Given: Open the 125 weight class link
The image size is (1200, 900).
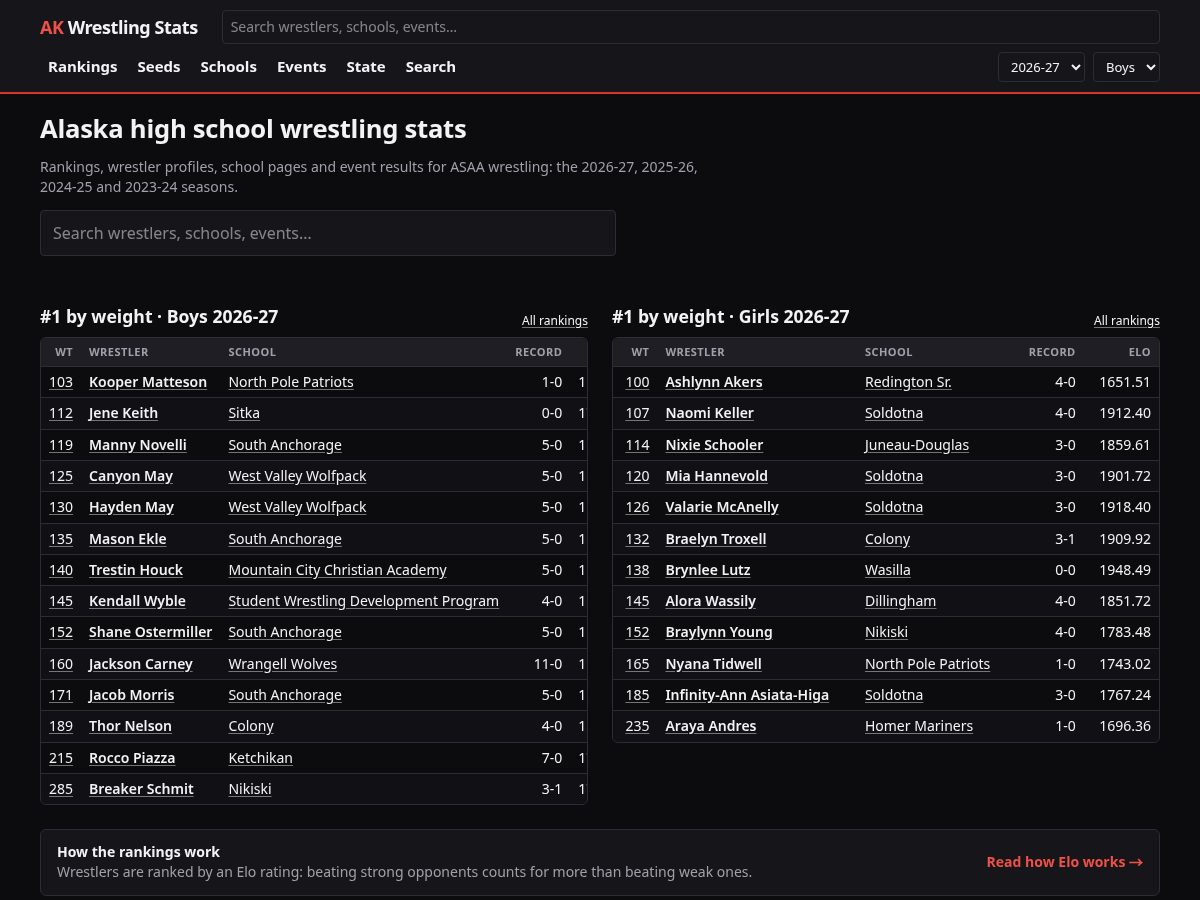Looking at the screenshot, I should tap(61, 476).
